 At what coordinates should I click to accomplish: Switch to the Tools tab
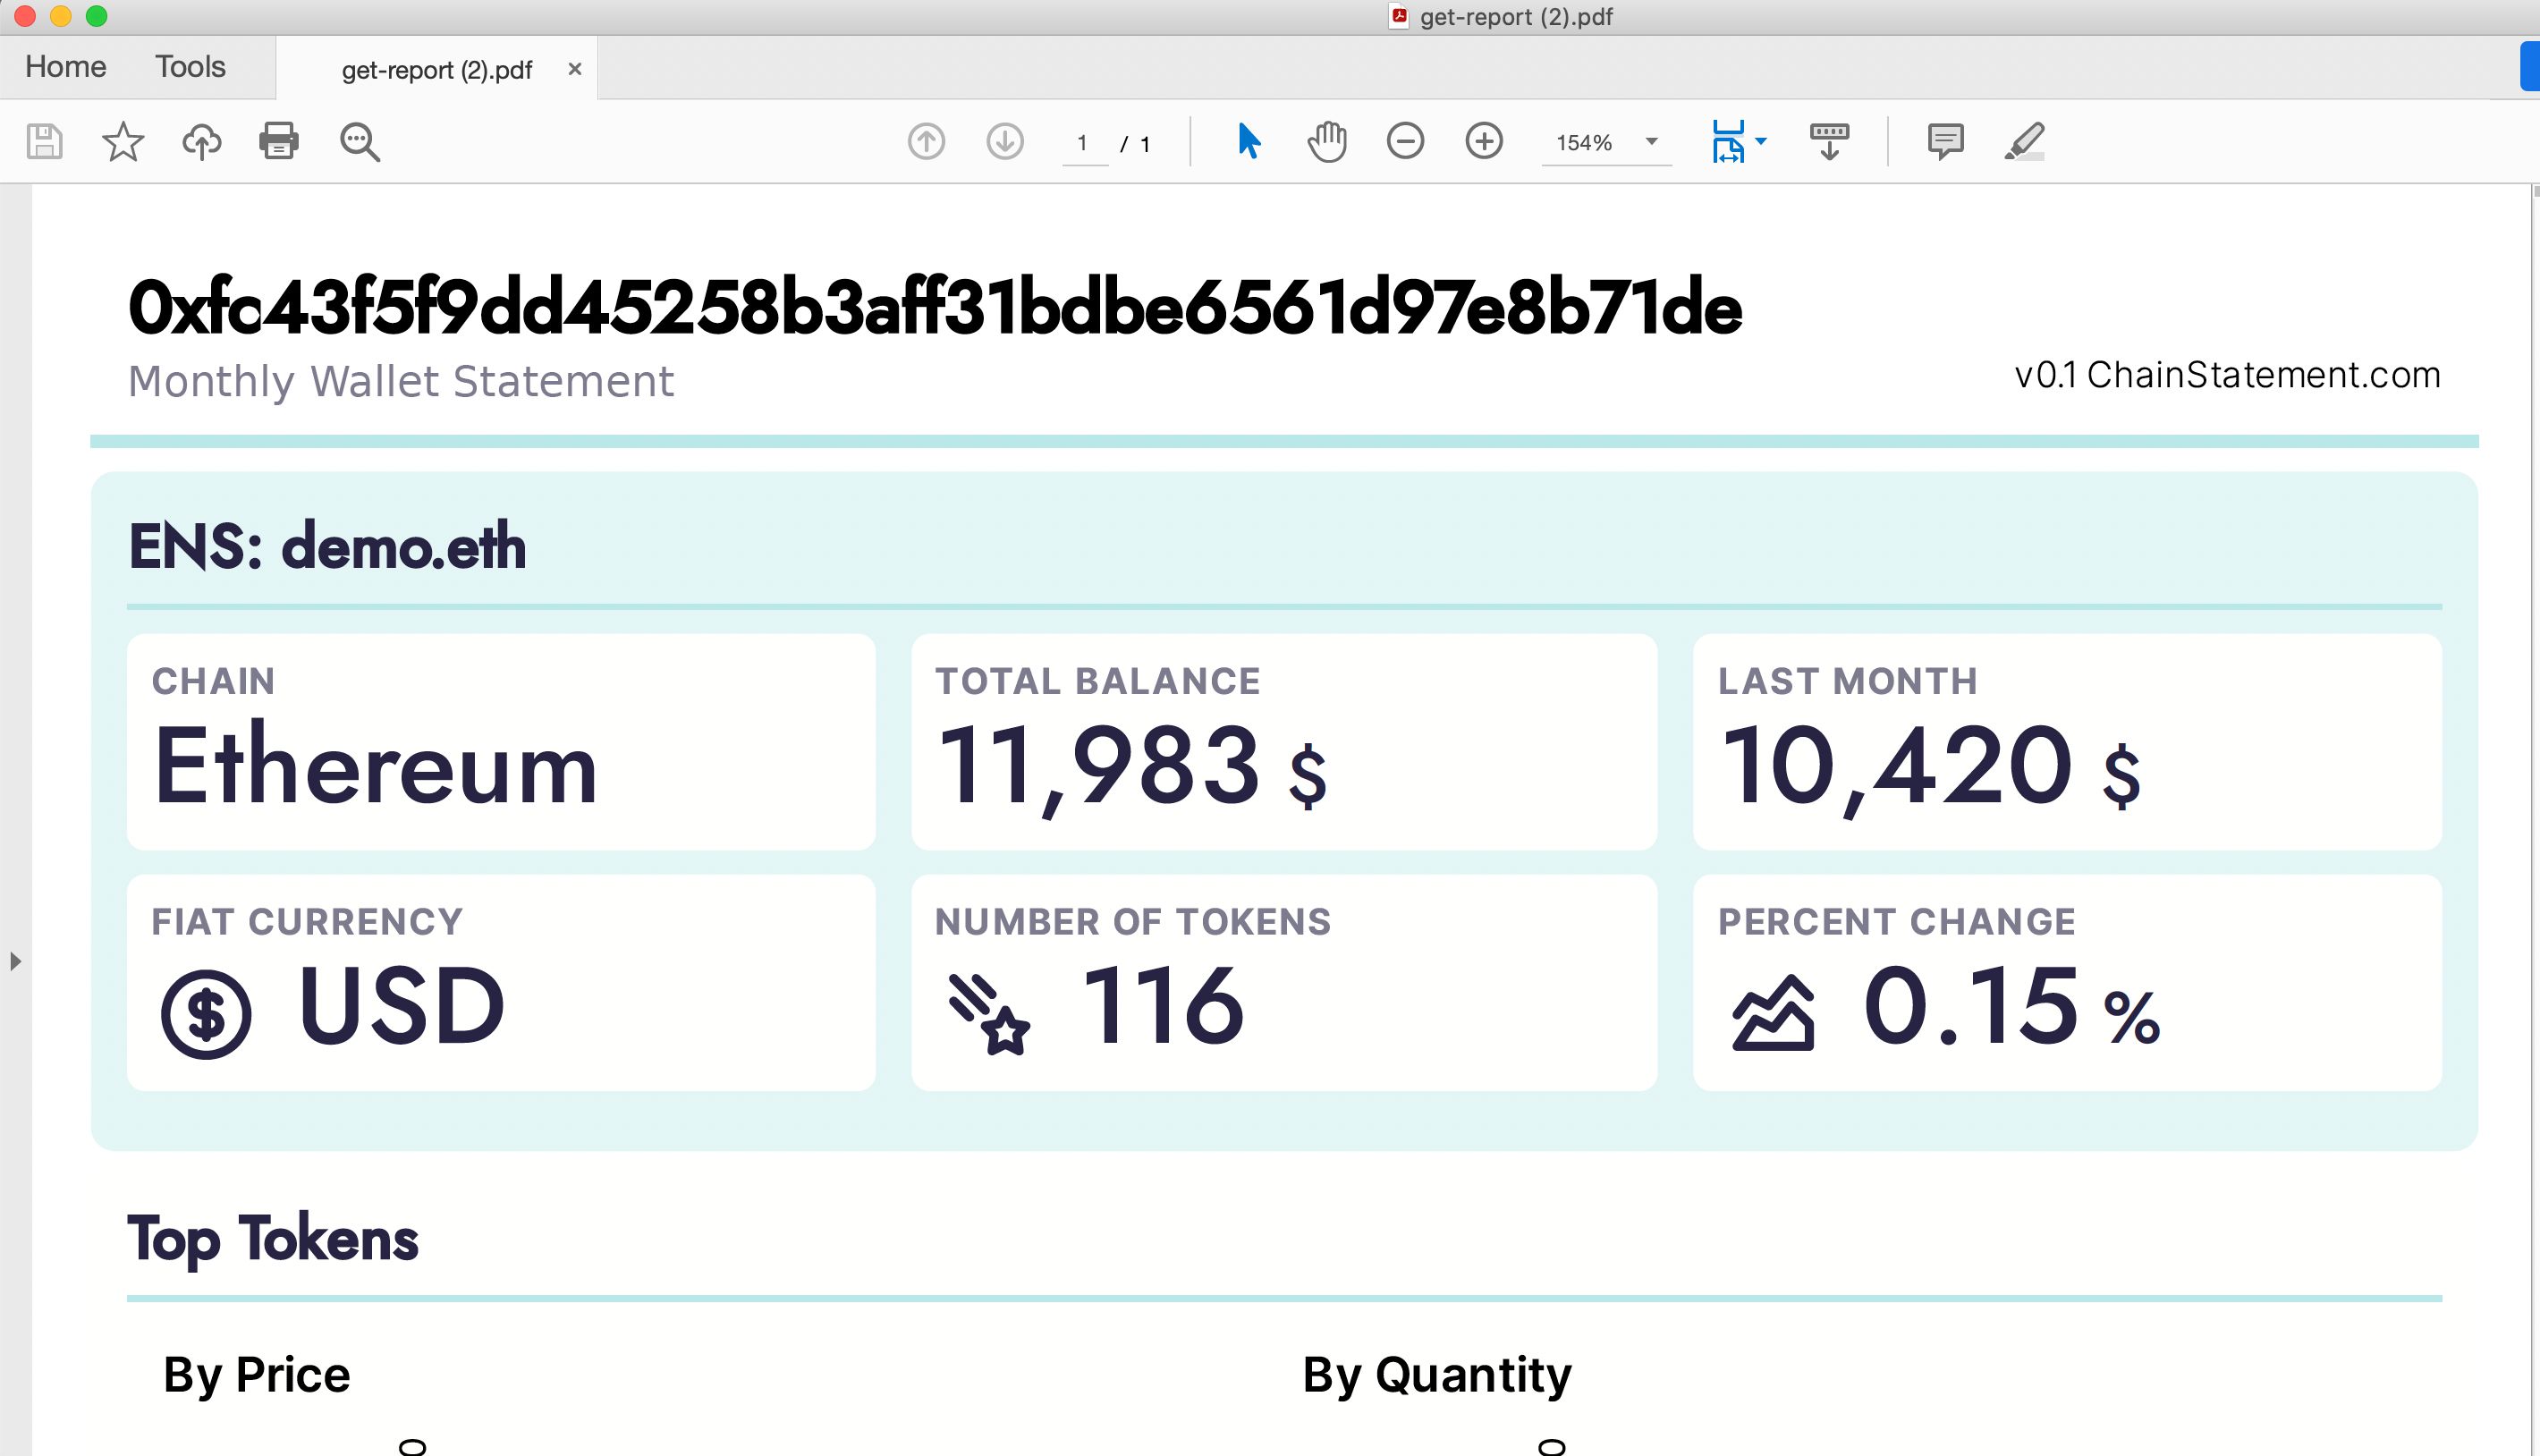[190, 67]
